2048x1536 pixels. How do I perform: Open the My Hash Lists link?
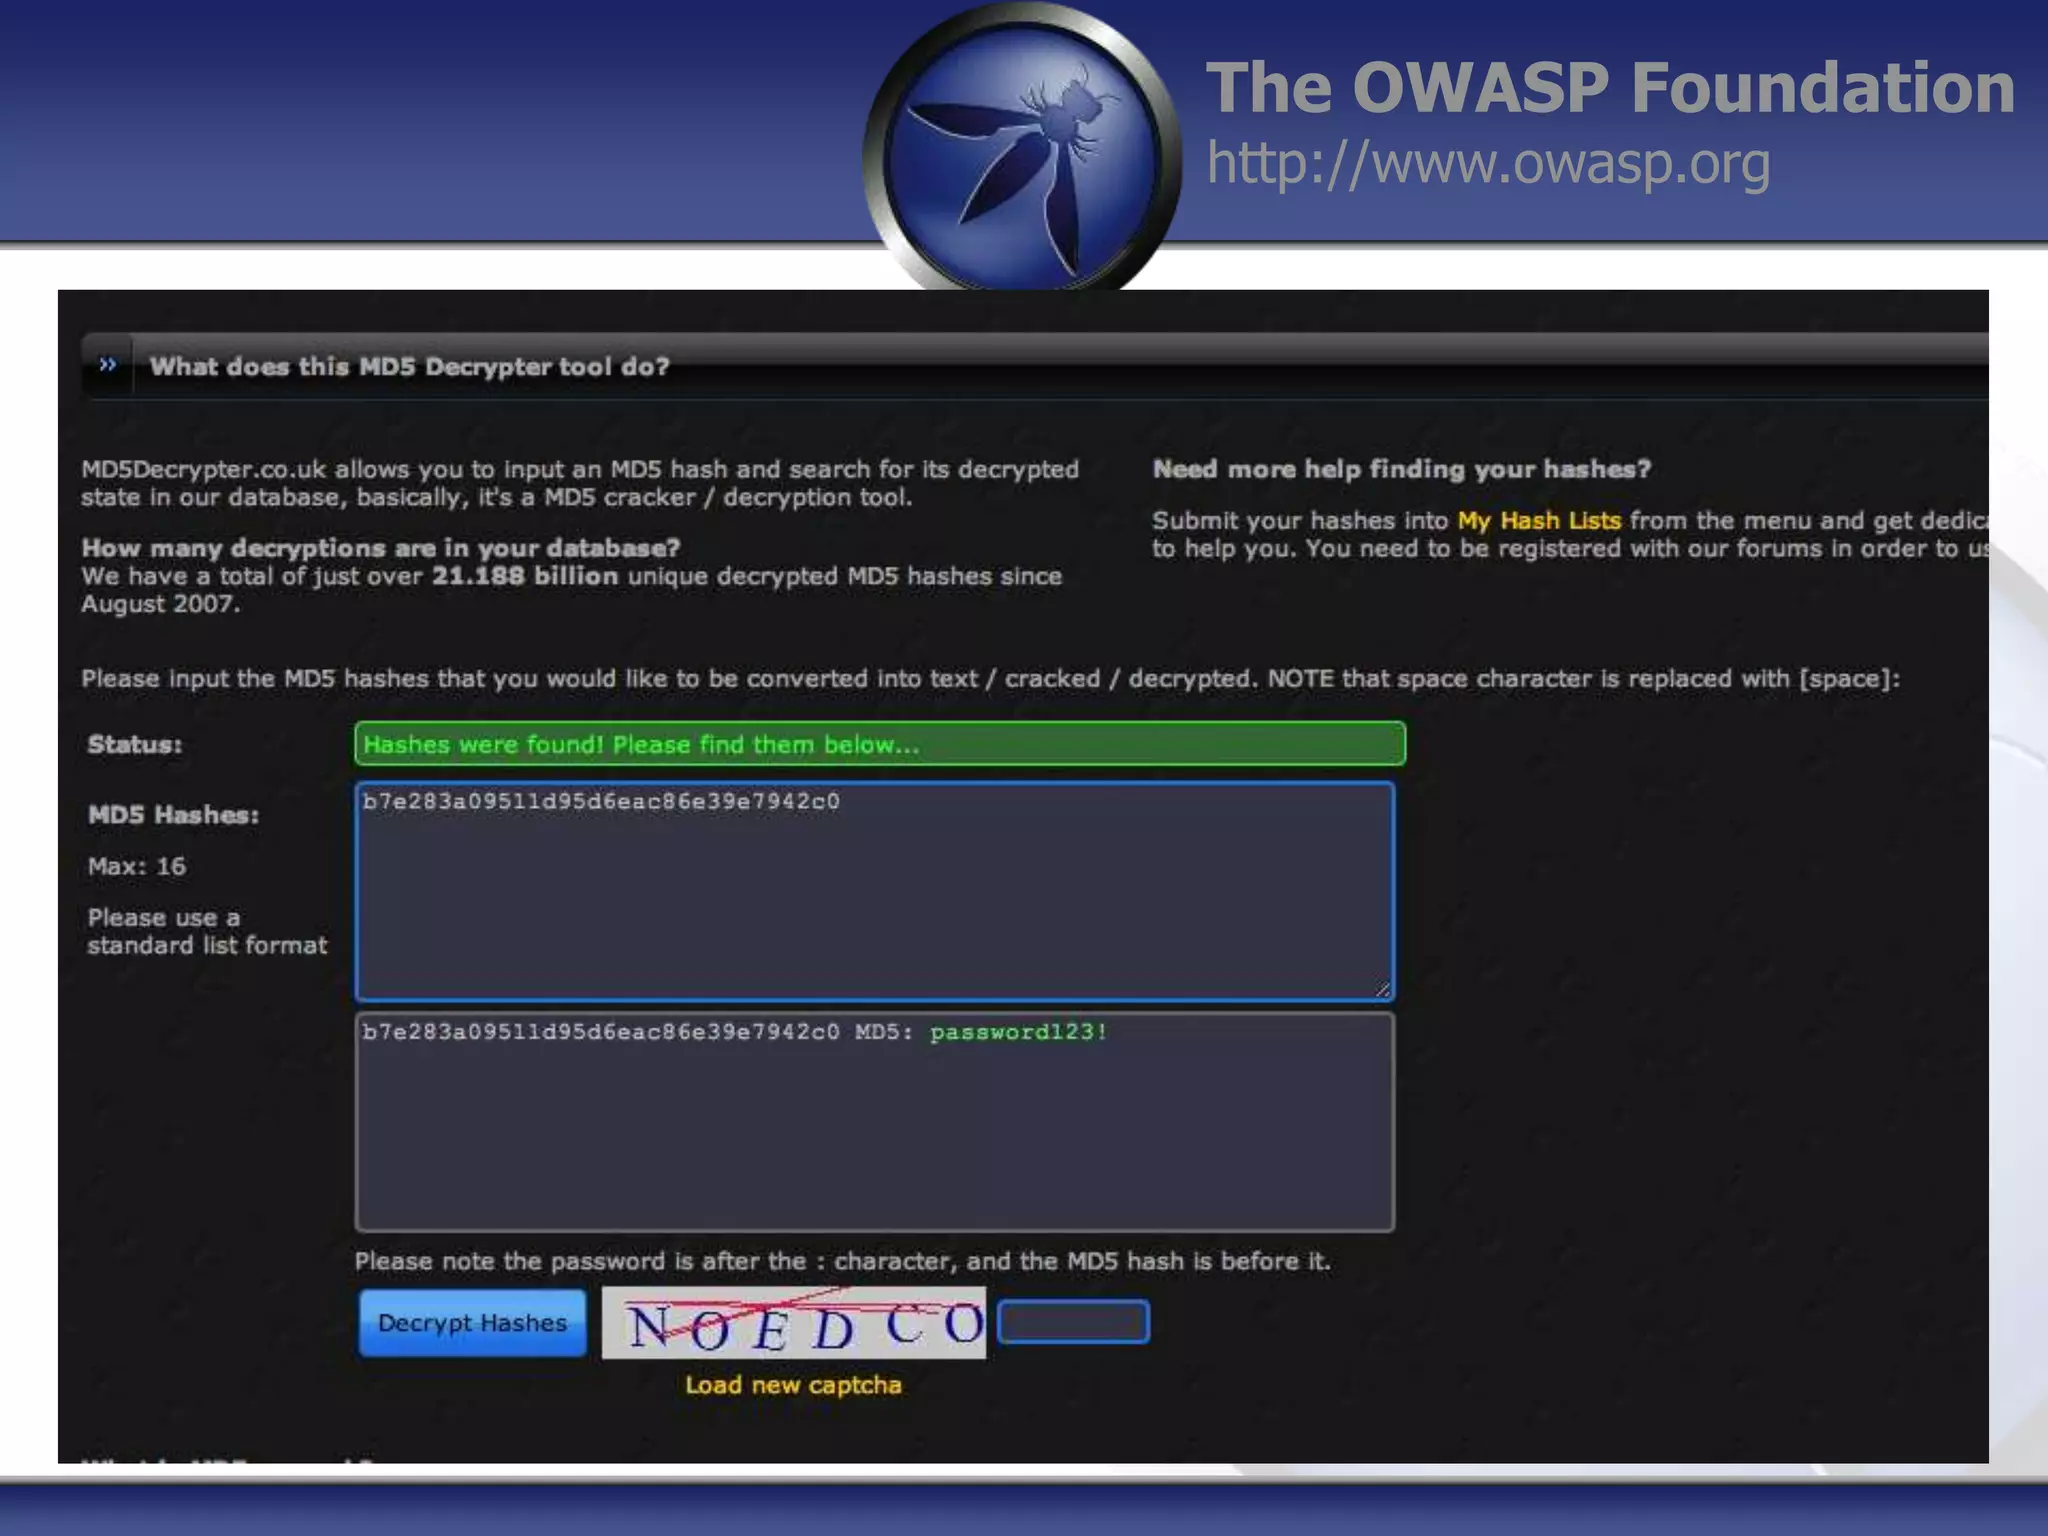(x=1539, y=520)
